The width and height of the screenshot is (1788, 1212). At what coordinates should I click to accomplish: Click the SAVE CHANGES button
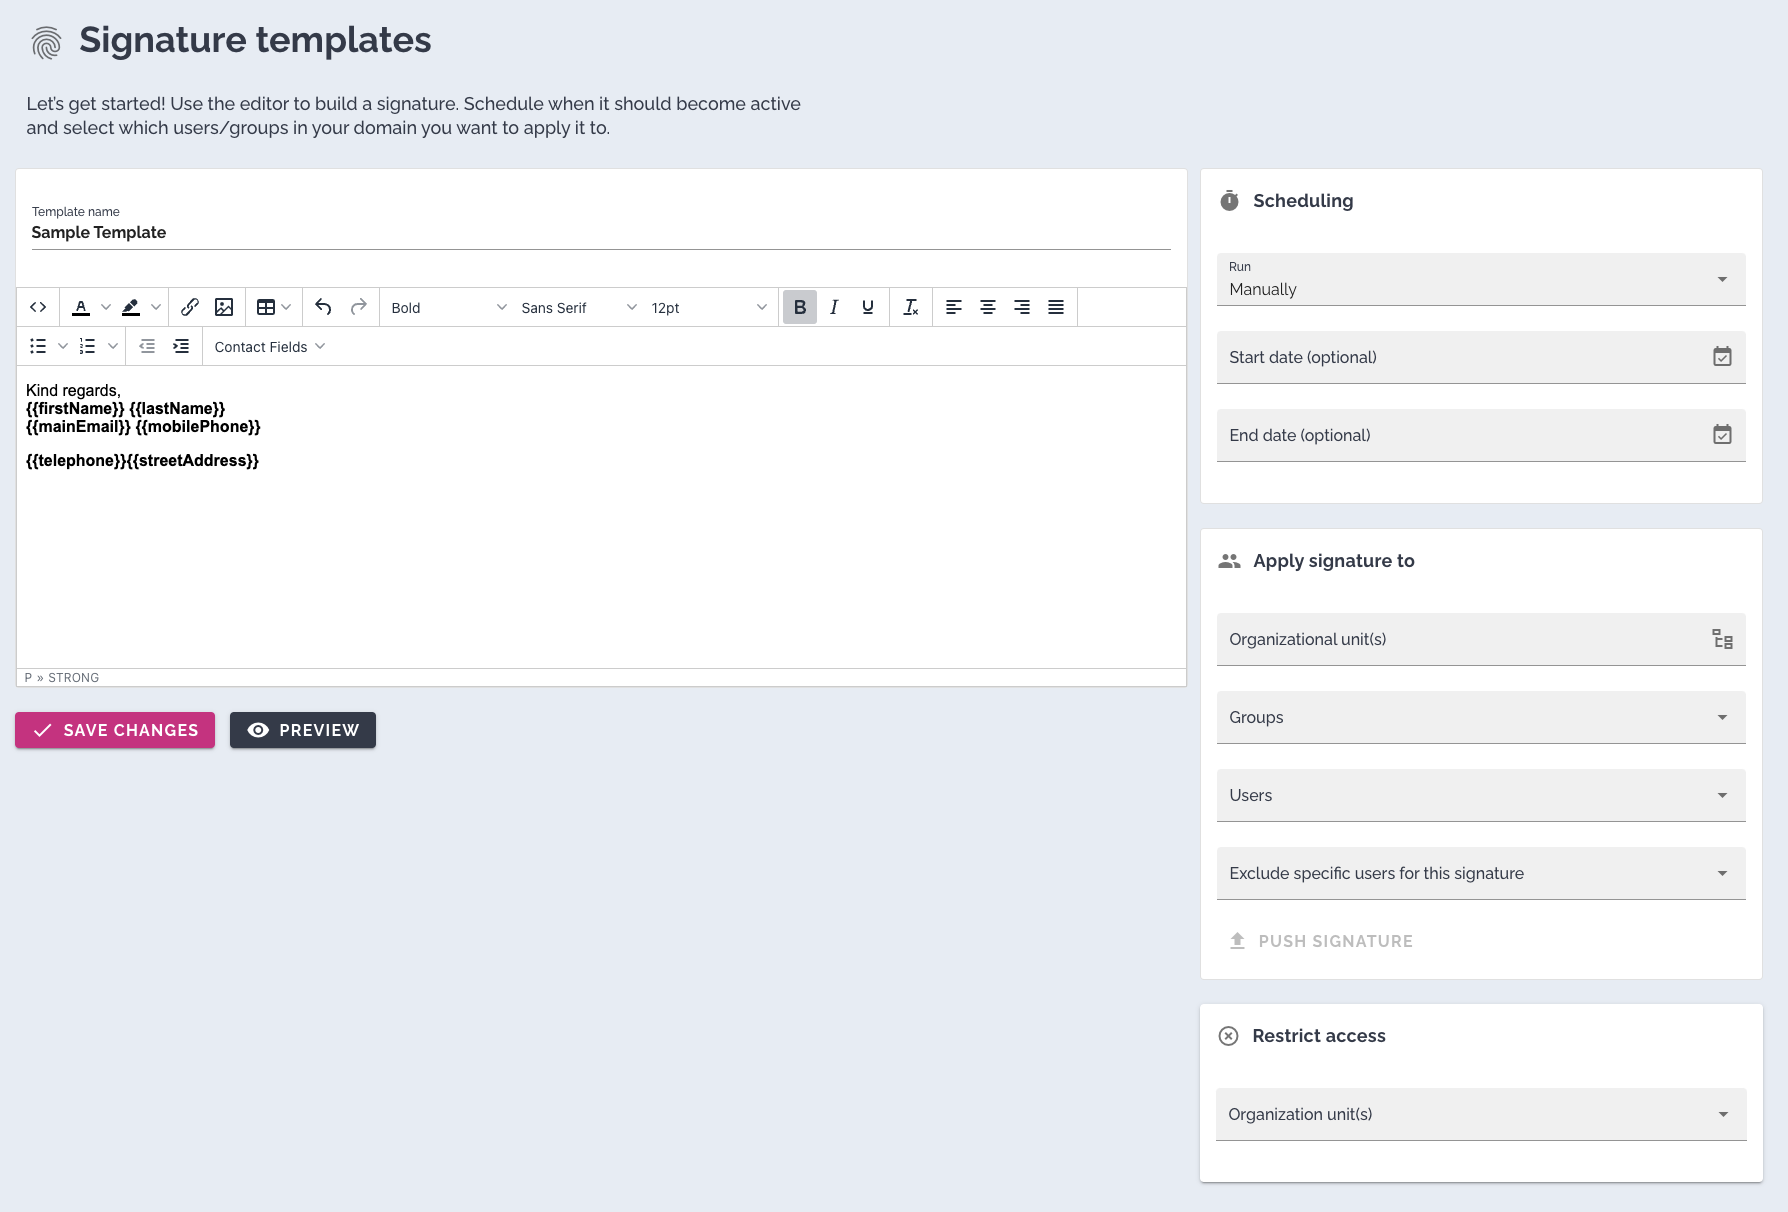(x=114, y=730)
